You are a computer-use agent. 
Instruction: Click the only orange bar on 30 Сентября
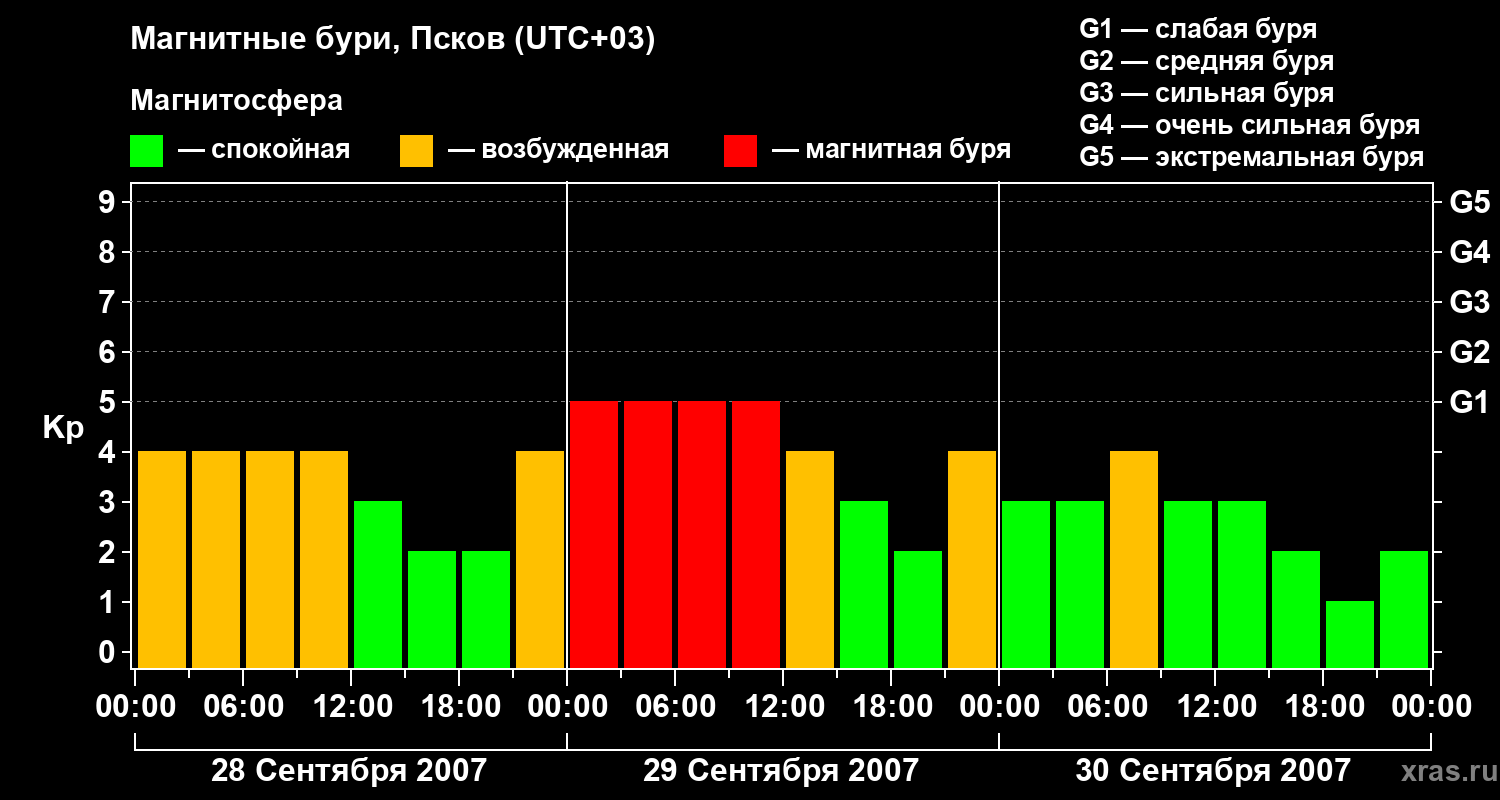click(1134, 559)
